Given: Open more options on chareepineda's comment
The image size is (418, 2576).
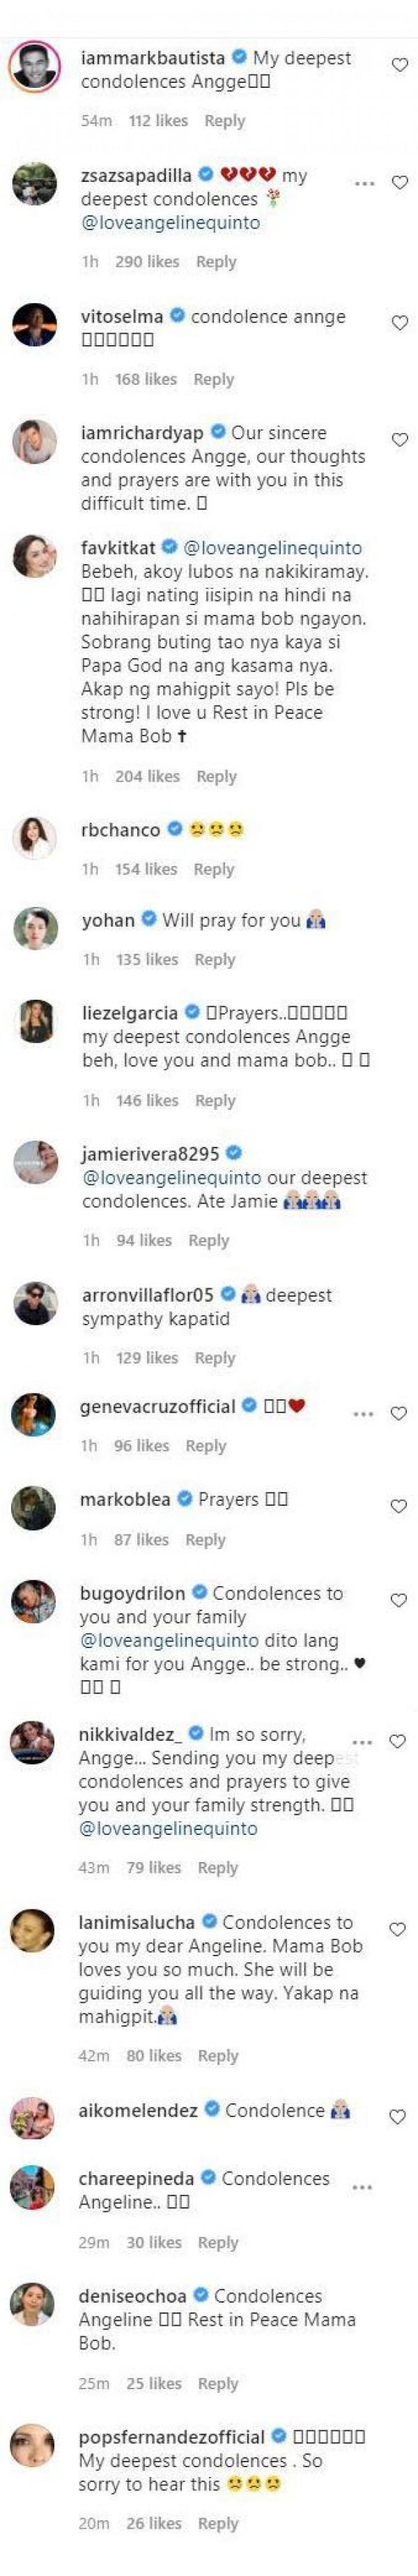Looking at the screenshot, I should tap(362, 2187).
